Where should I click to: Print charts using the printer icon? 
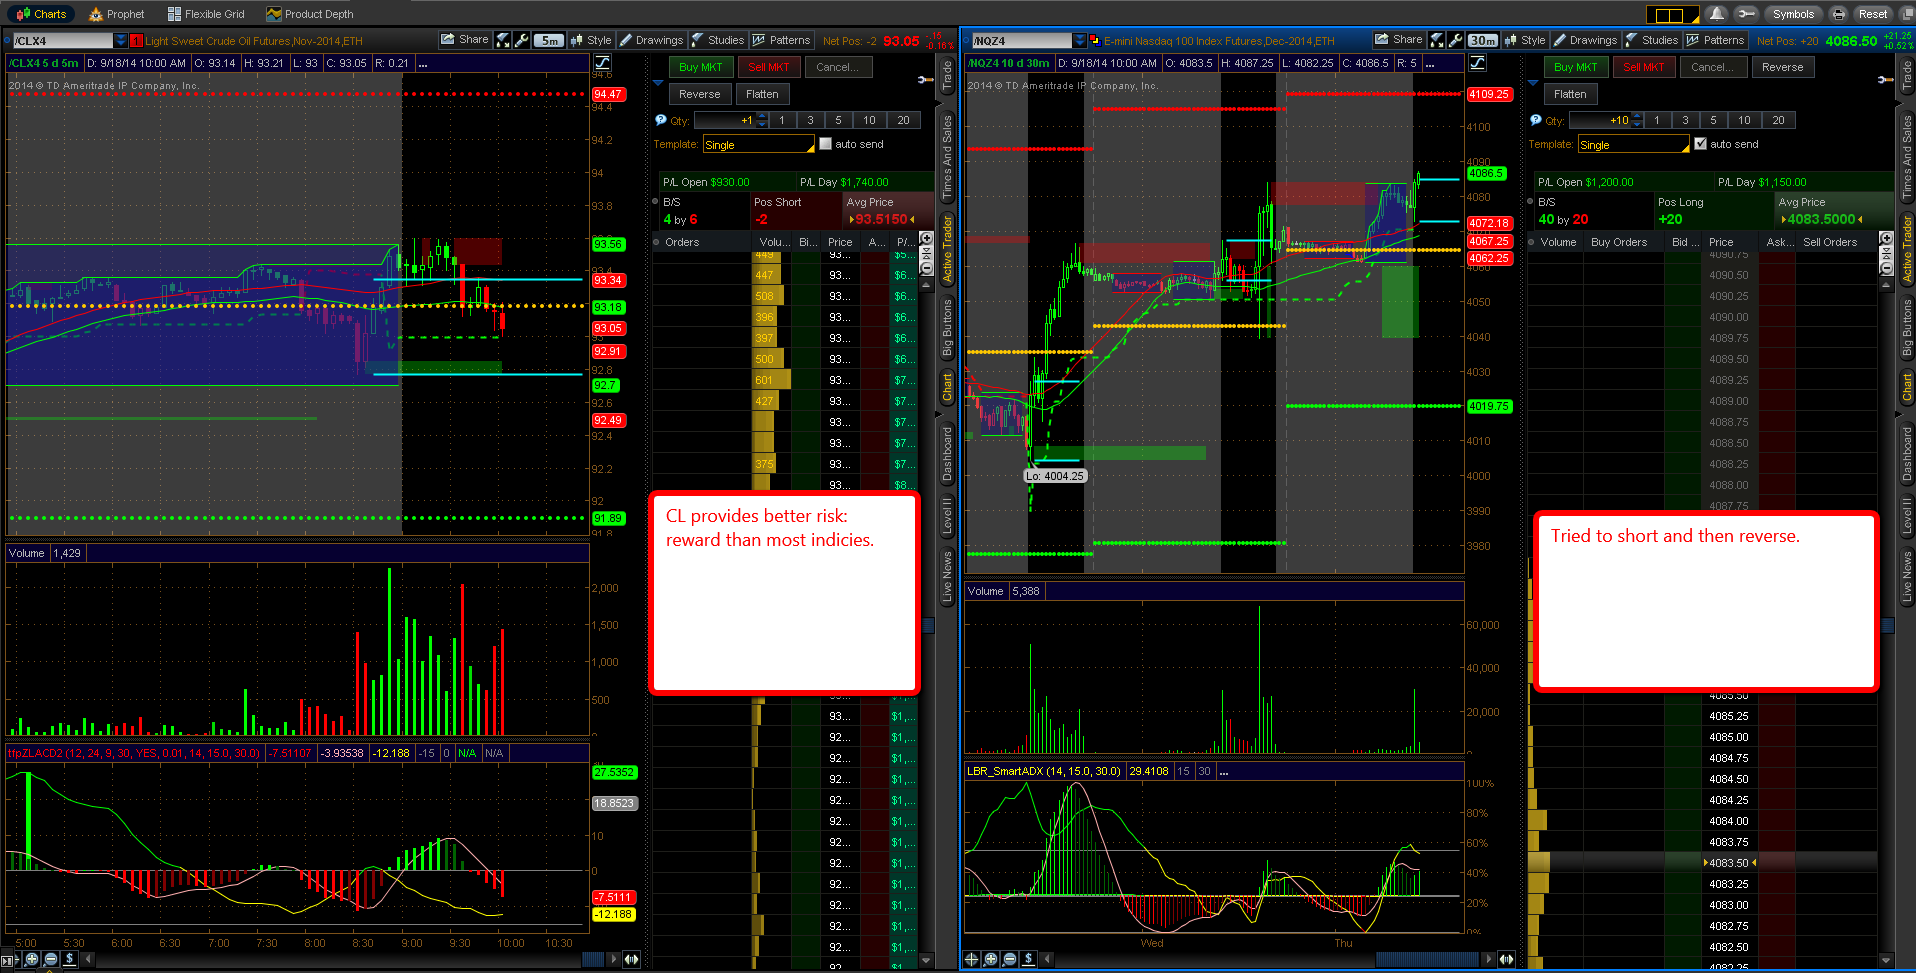1838,14
